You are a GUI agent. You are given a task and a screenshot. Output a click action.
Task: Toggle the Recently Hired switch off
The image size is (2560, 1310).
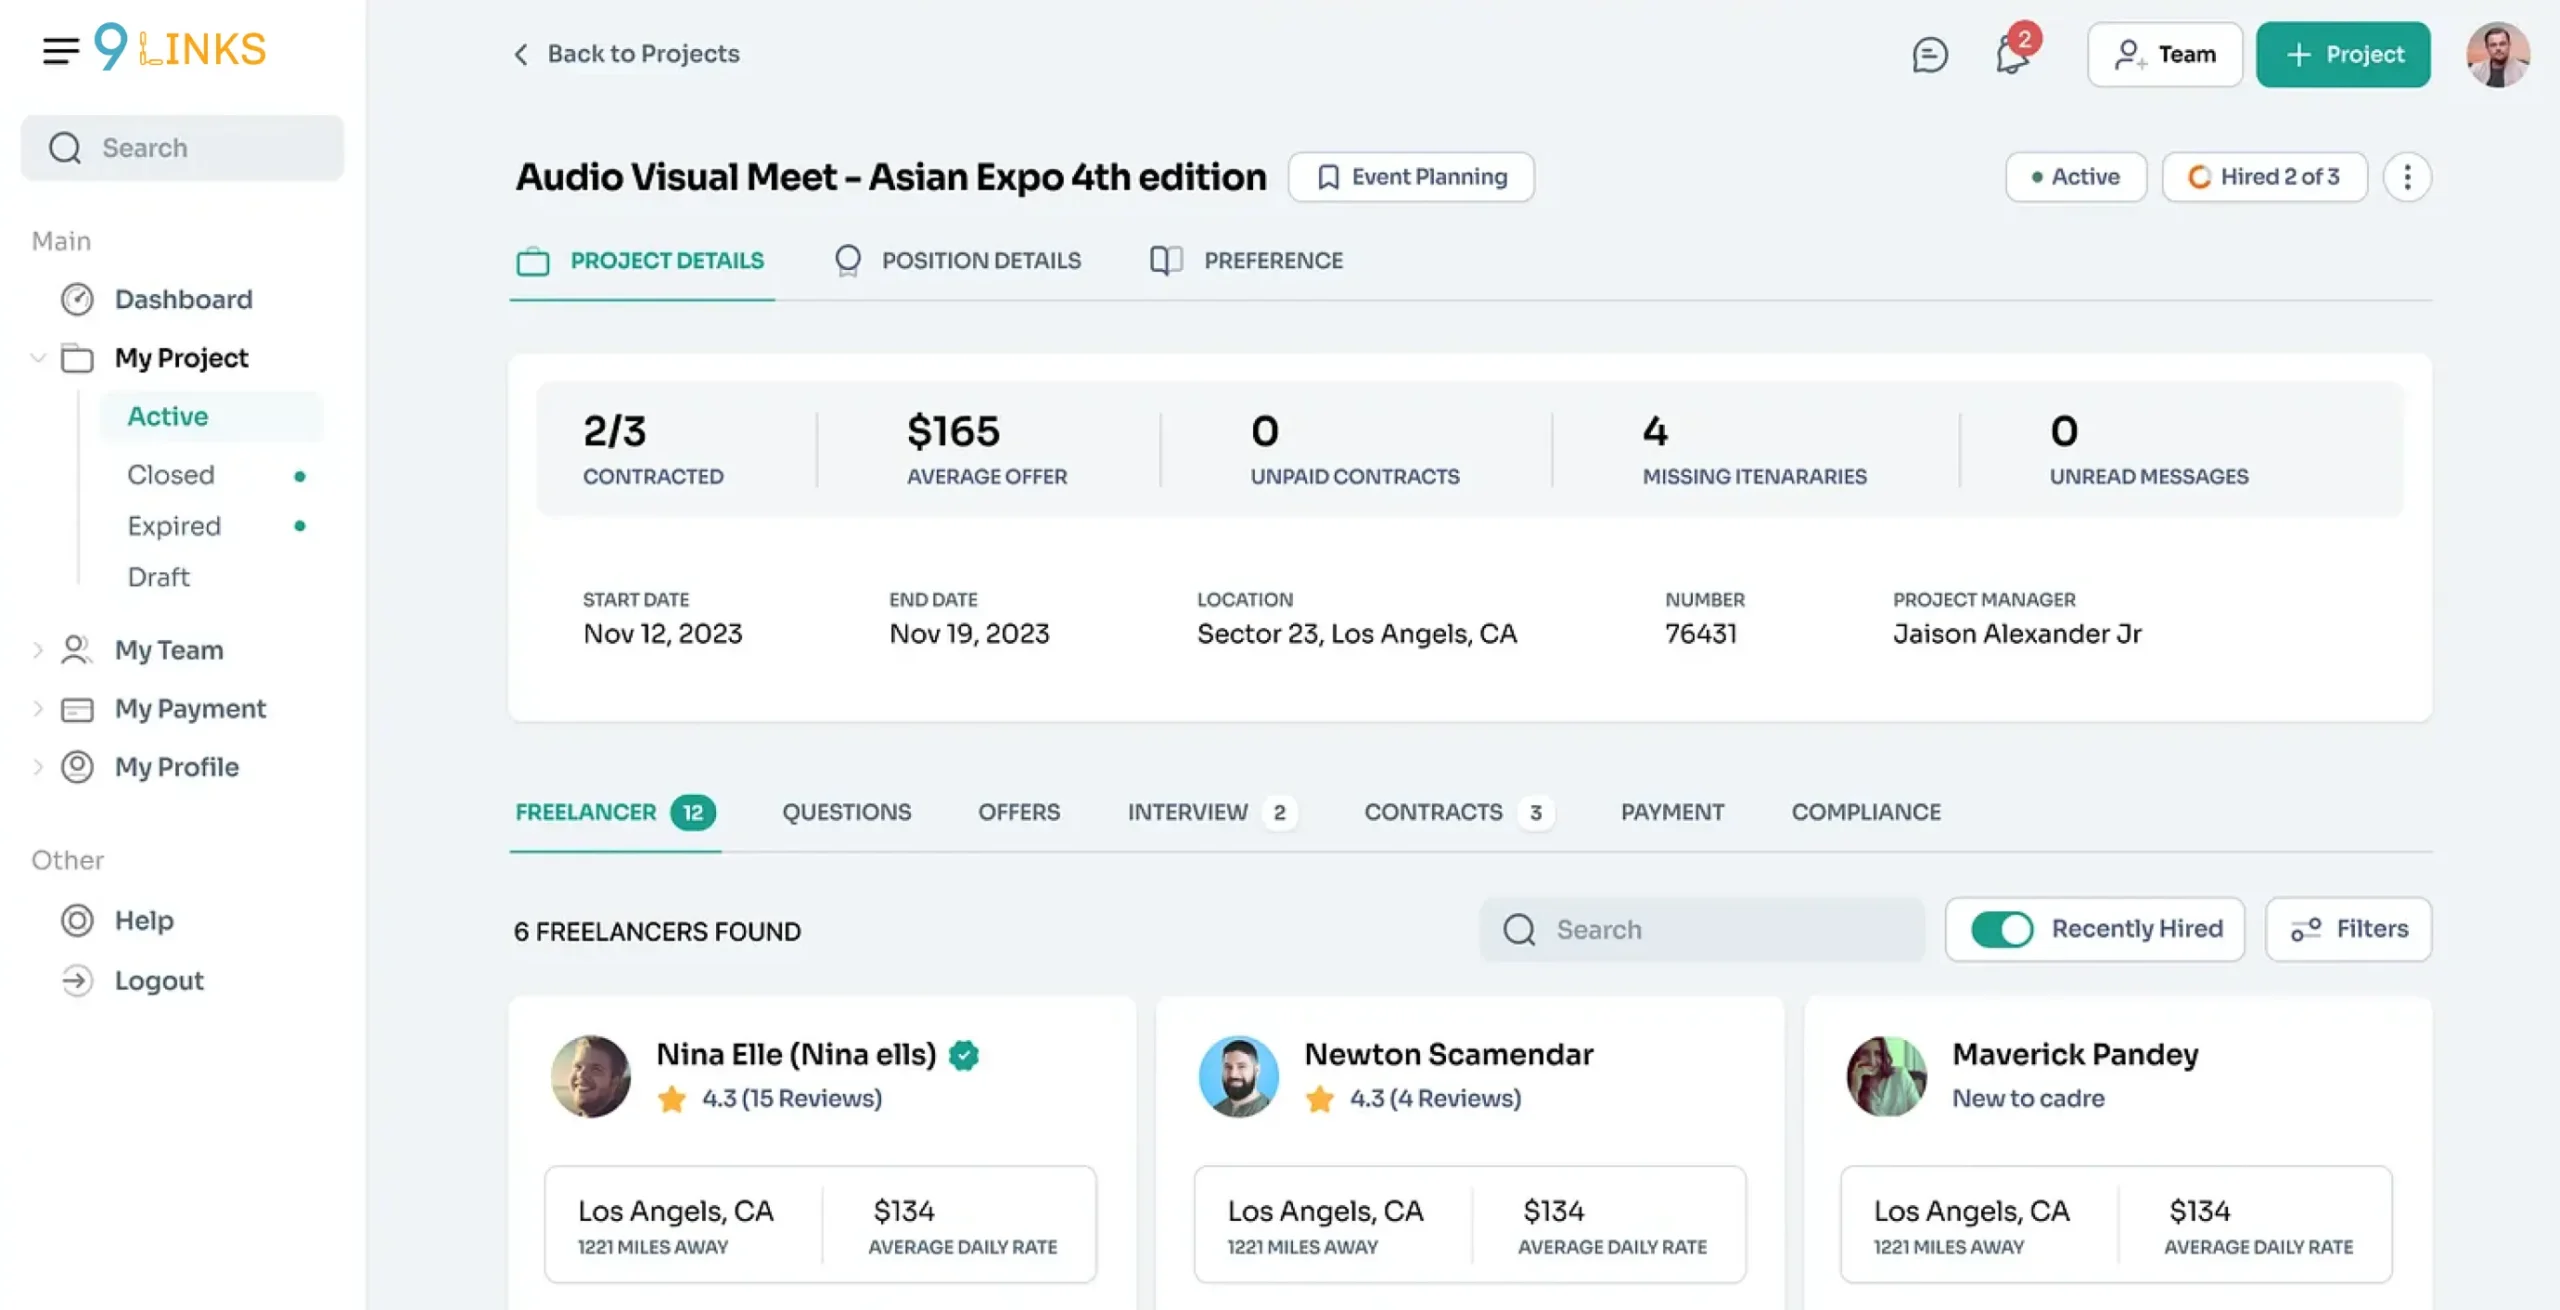pos(2001,929)
